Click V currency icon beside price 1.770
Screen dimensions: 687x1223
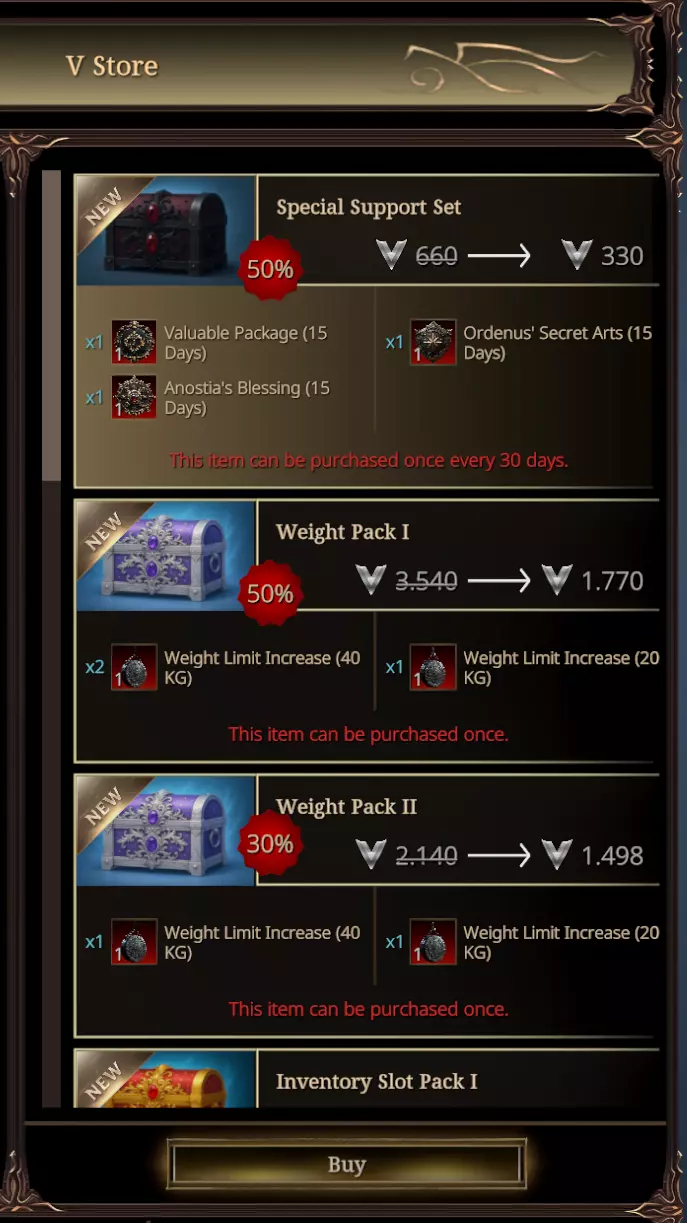(x=557, y=580)
